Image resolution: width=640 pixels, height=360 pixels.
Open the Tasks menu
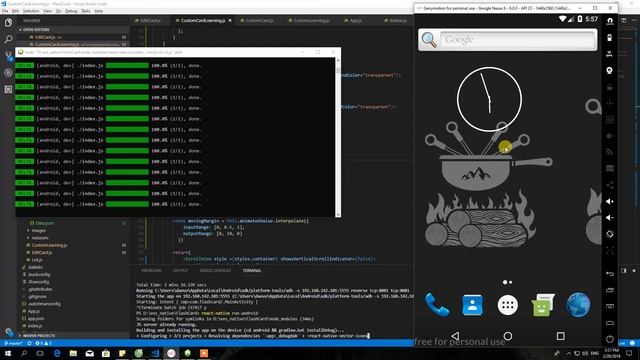(x=86, y=11)
